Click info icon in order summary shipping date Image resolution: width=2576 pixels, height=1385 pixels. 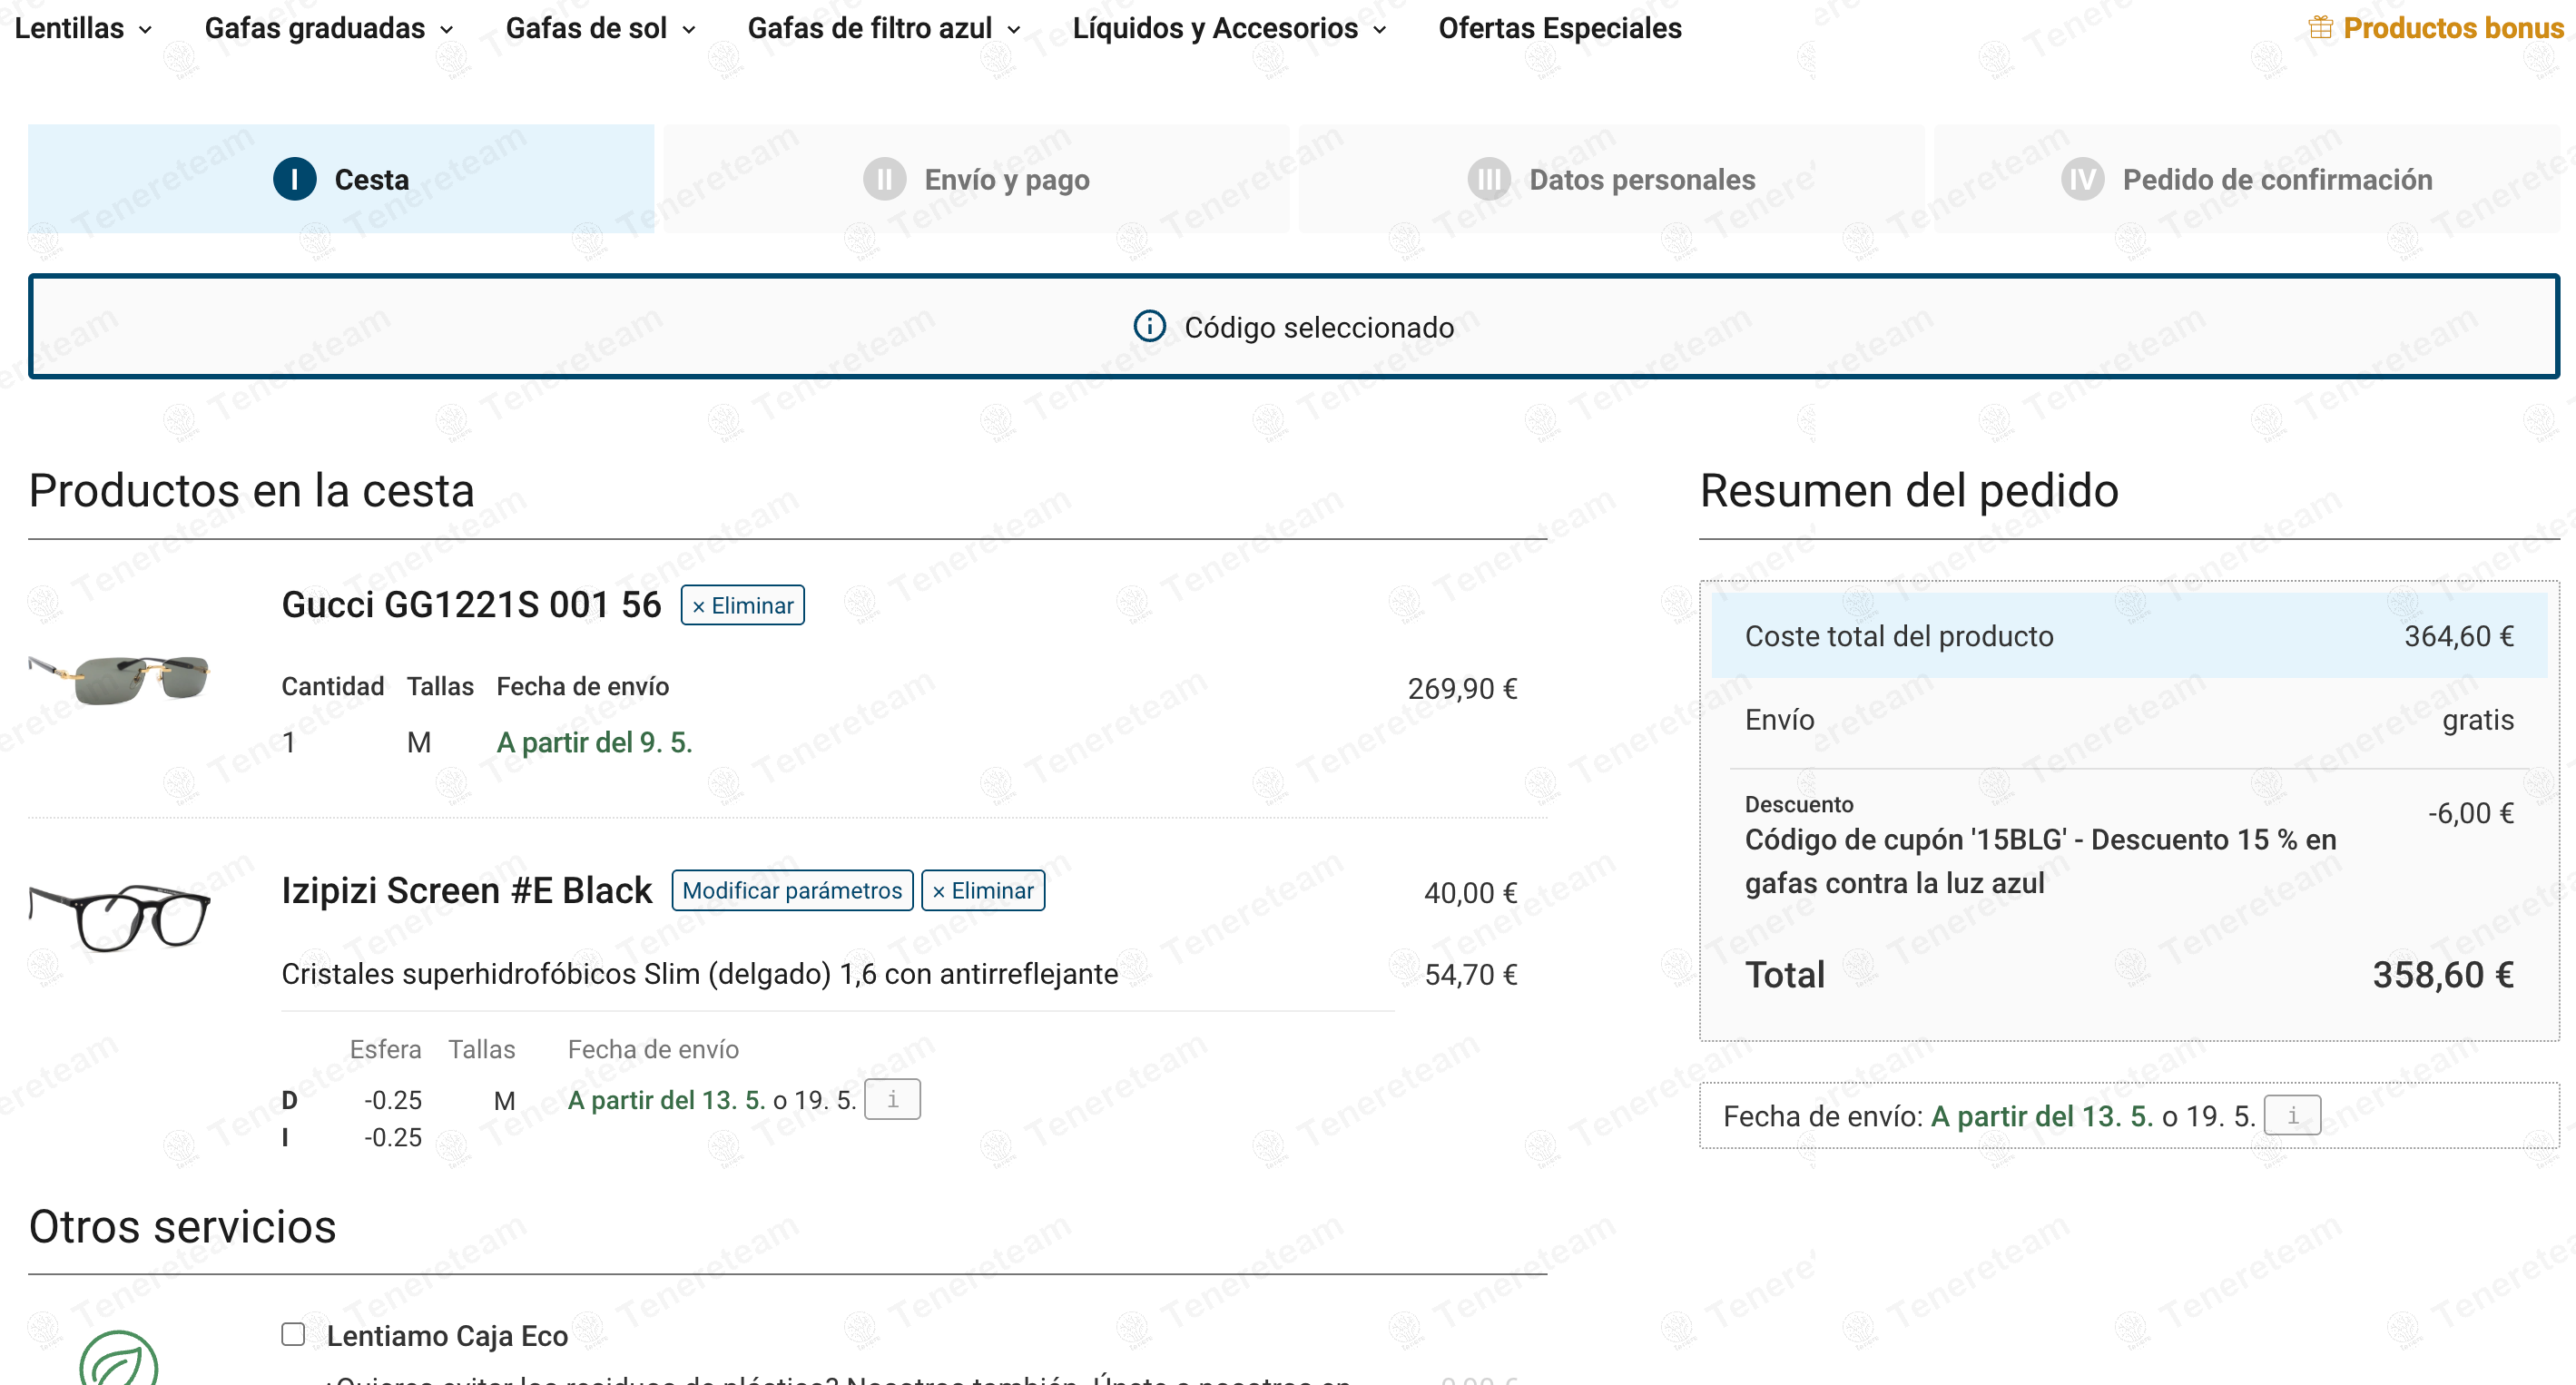[2292, 1115]
